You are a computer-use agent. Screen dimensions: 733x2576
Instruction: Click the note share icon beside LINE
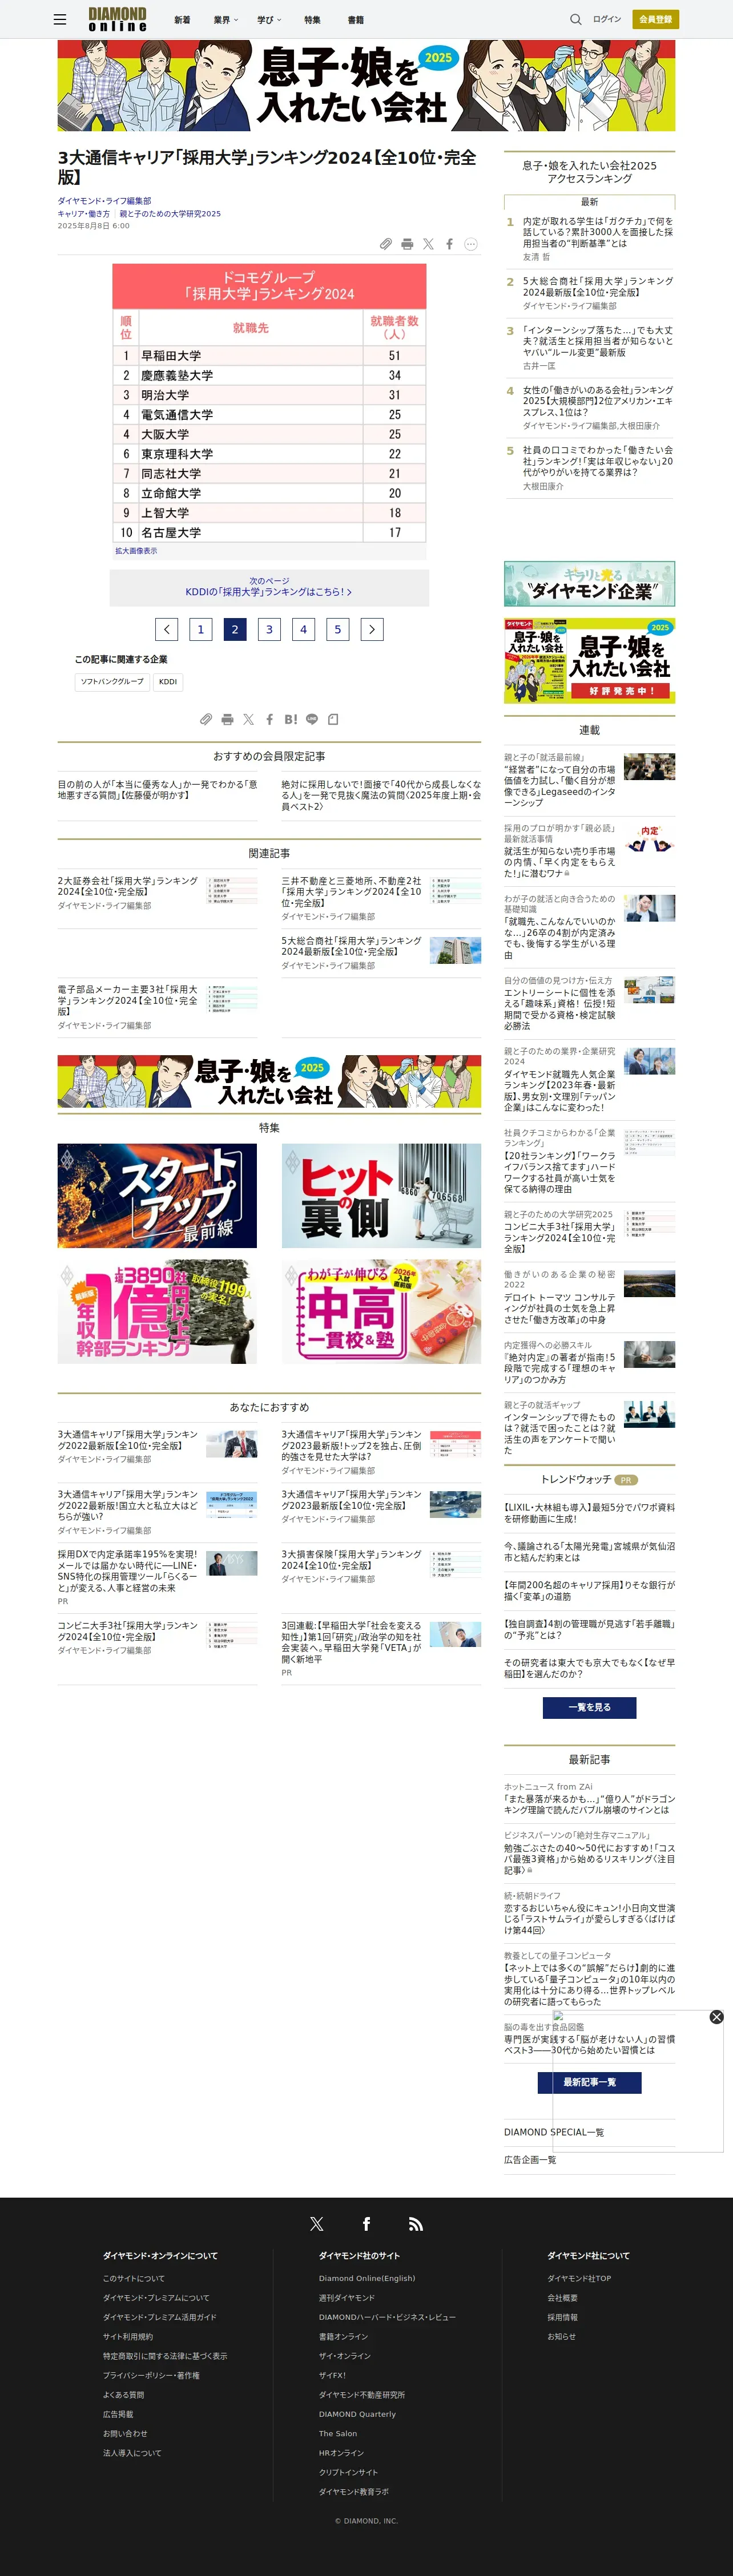tap(333, 719)
